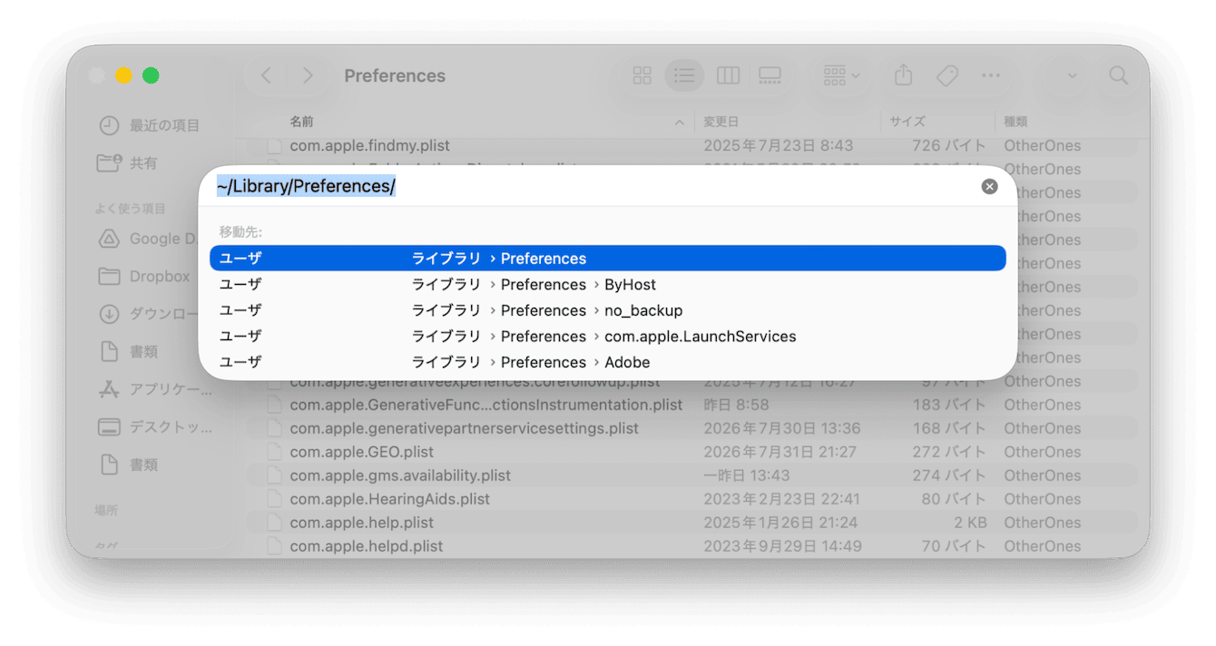Image resolution: width=1216 pixels, height=646 pixels.
Task: Zoom the Finder window with green button
Action: [150, 75]
